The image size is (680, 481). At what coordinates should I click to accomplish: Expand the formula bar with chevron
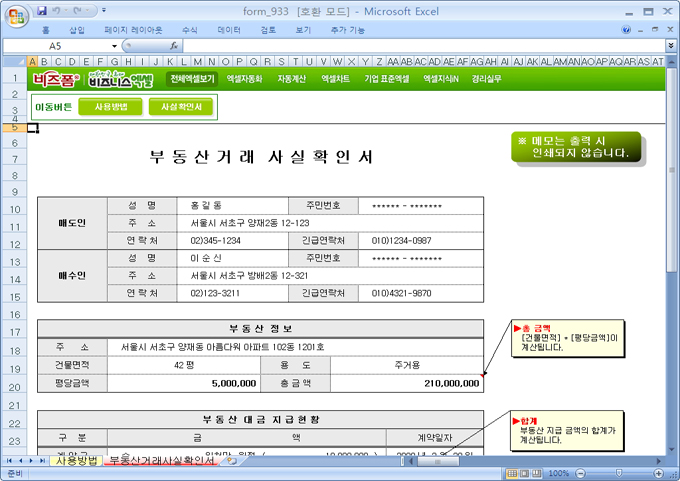coord(670,46)
